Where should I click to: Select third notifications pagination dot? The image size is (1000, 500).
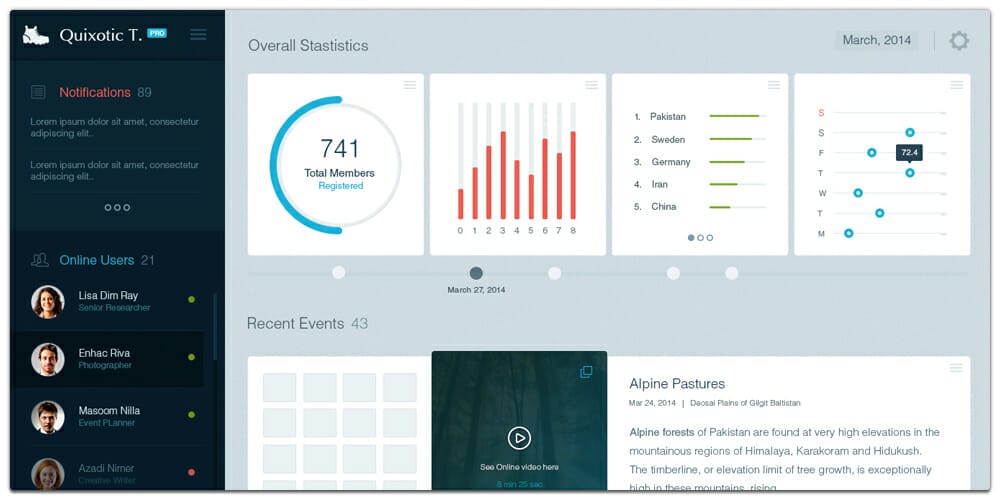[x=127, y=207]
